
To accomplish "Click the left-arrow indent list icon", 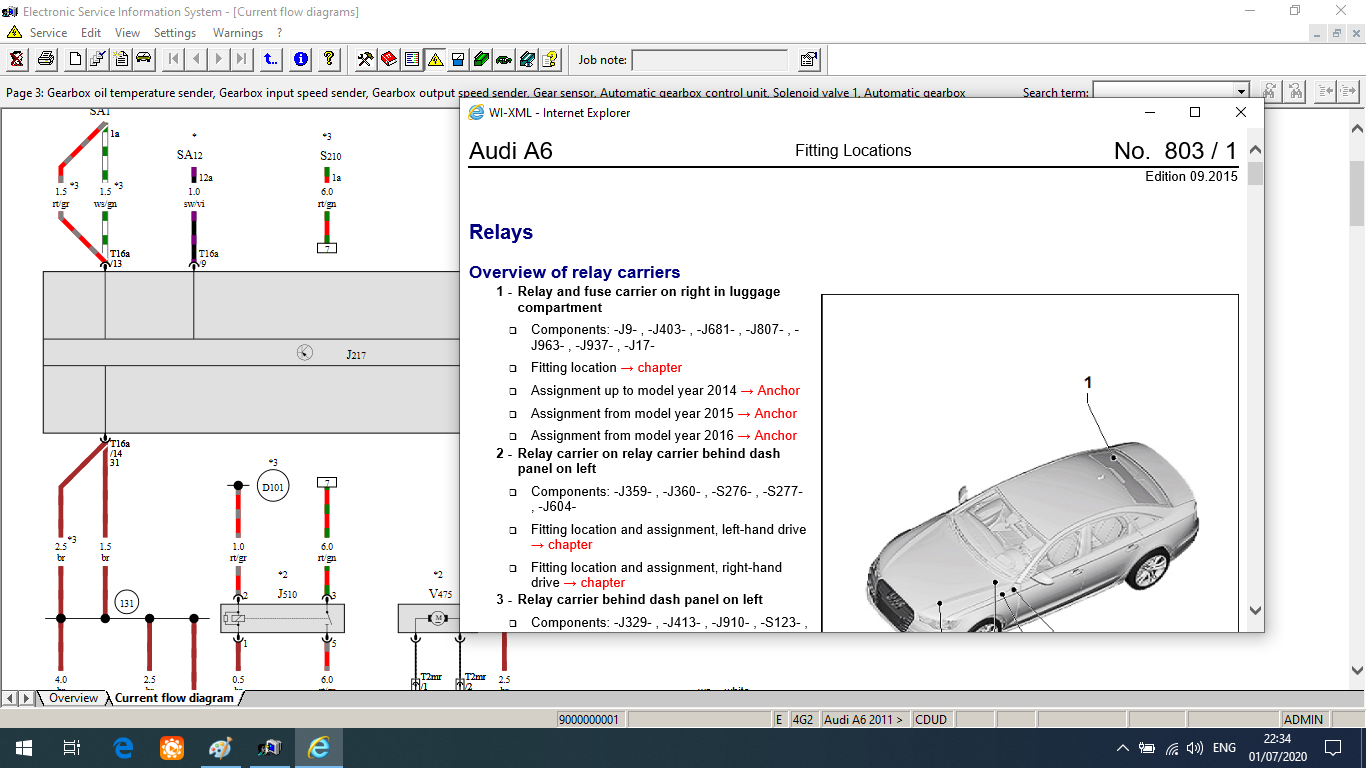I will point(1325,92).
